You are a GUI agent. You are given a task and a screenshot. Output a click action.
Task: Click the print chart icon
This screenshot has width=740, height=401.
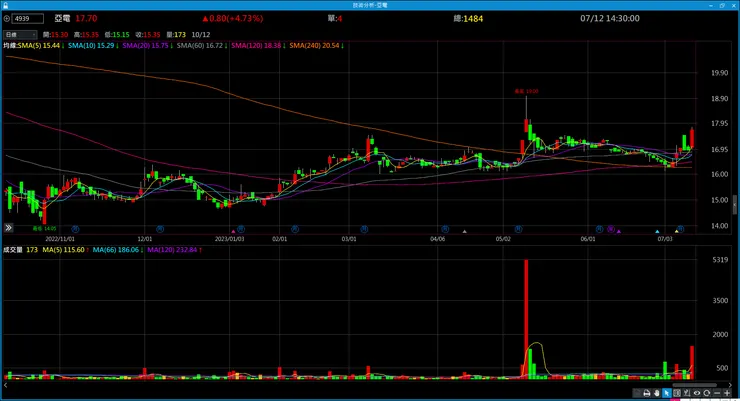click(647, 393)
